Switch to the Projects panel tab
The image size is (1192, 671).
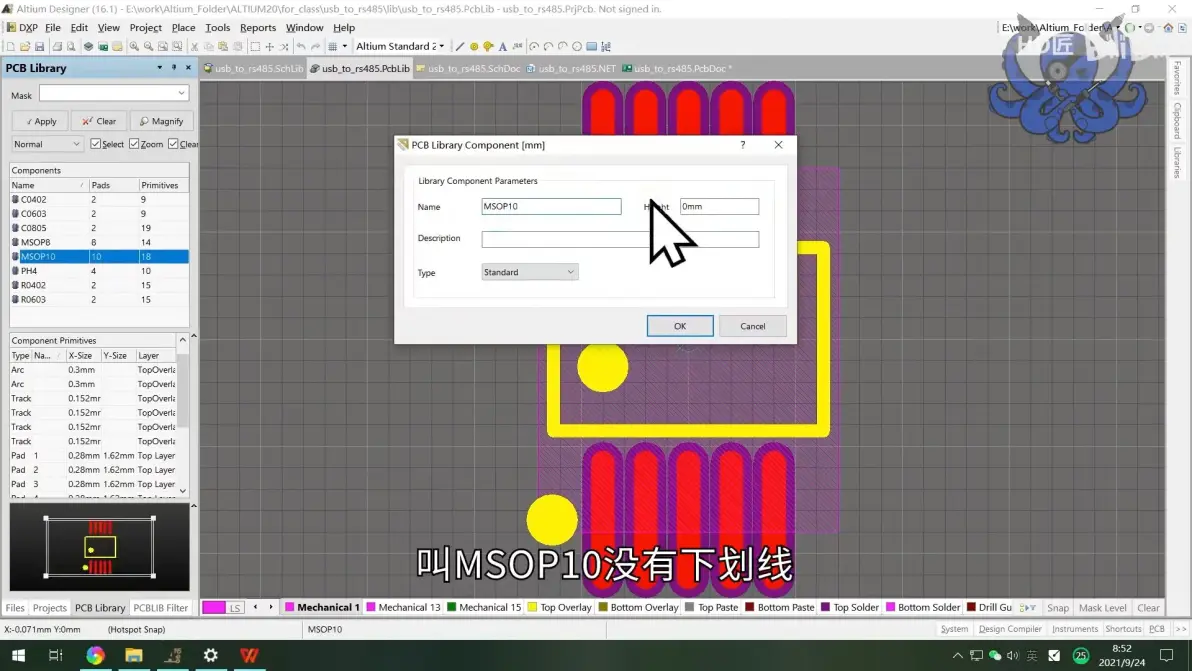49,608
